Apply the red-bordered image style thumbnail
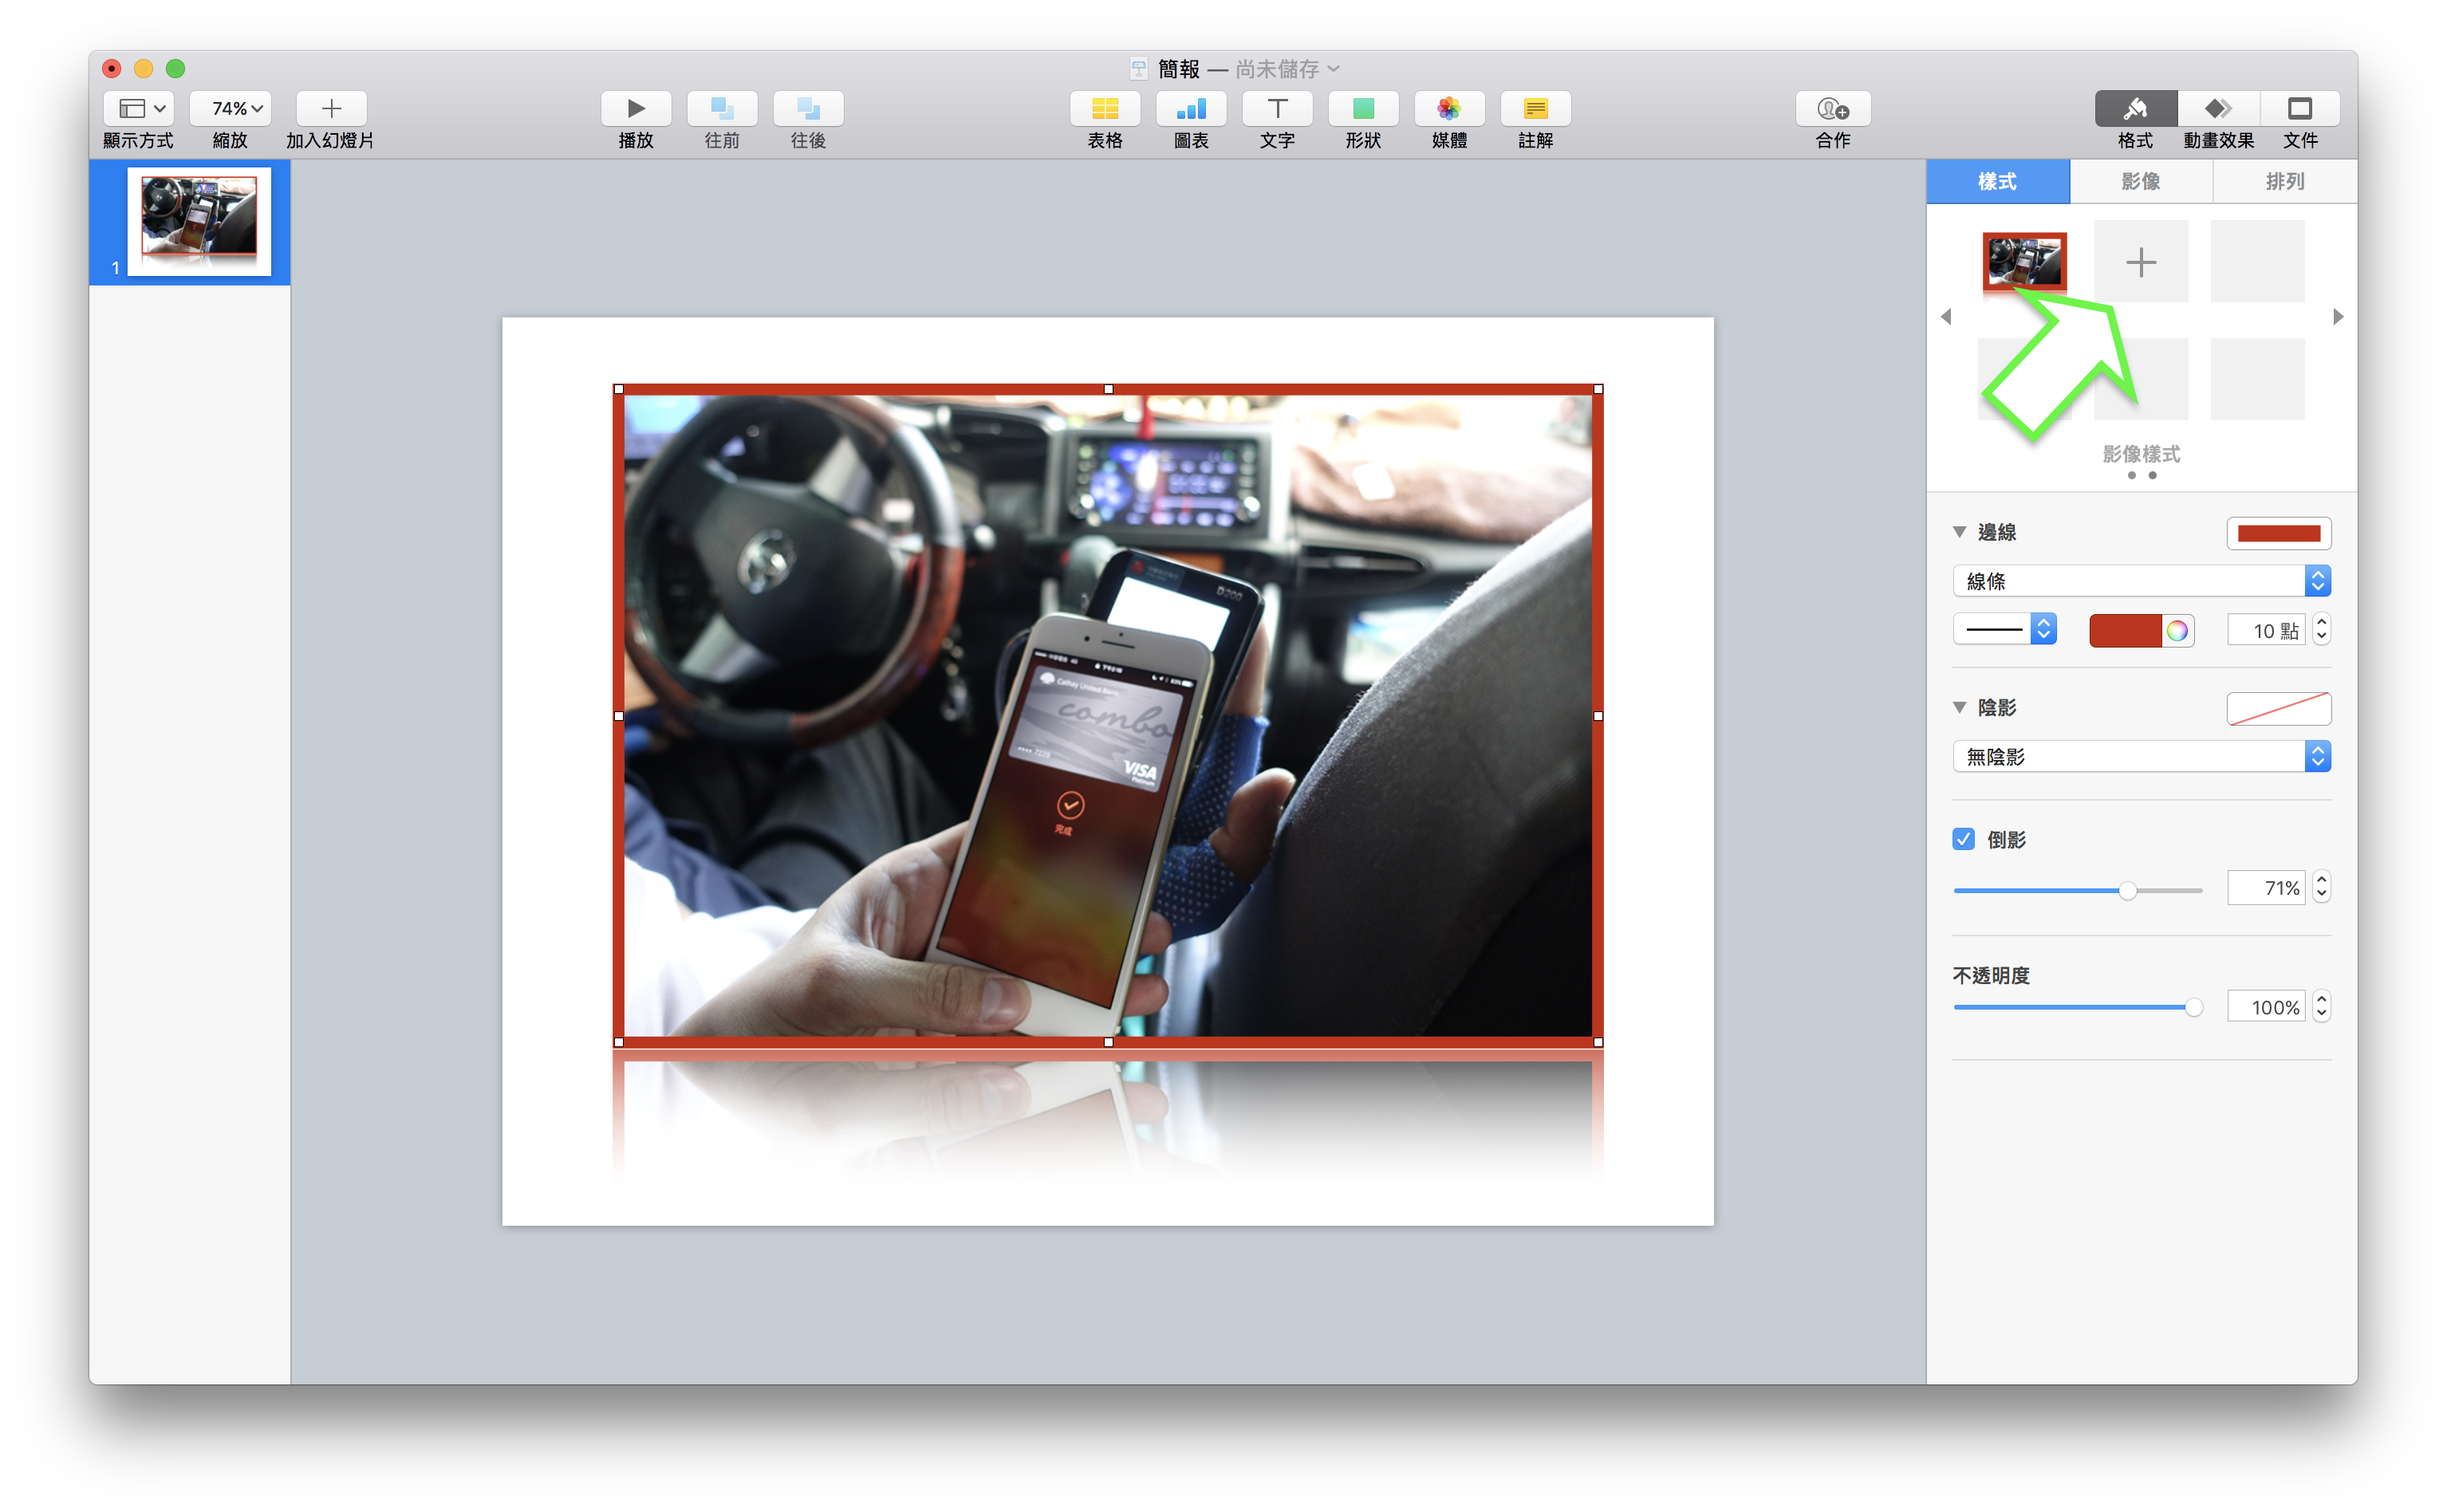Image resolution: width=2447 pixels, height=1512 pixels. click(2025, 261)
